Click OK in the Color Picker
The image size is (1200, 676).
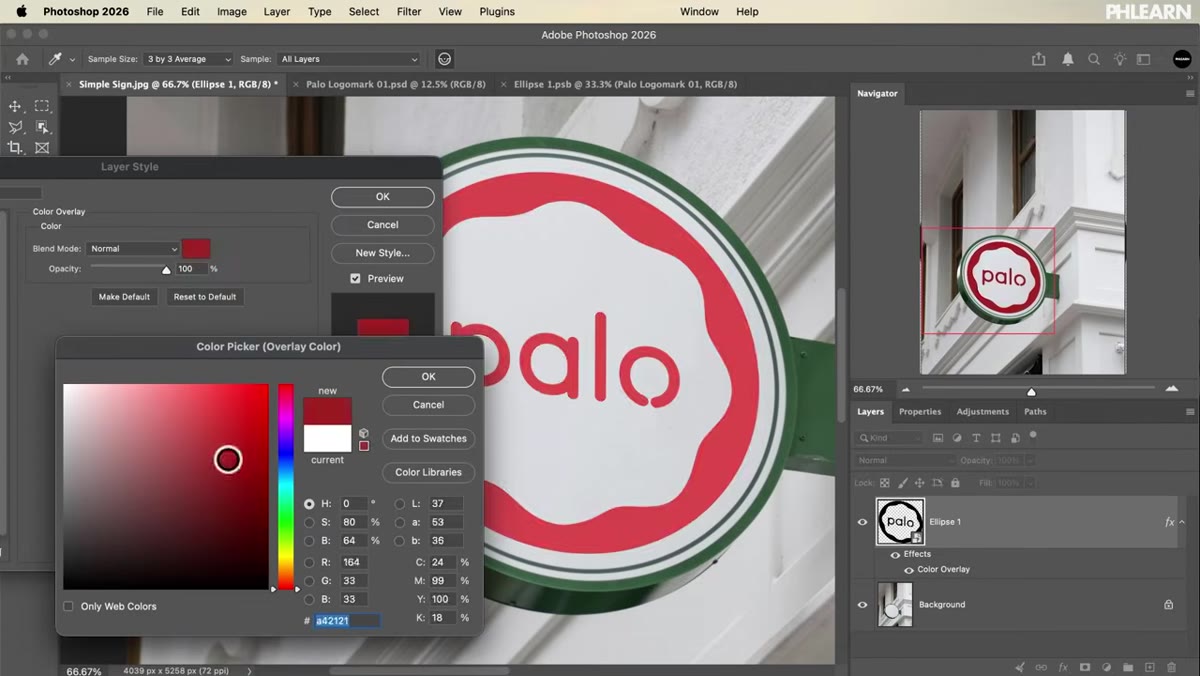click(x=428, y=377)
